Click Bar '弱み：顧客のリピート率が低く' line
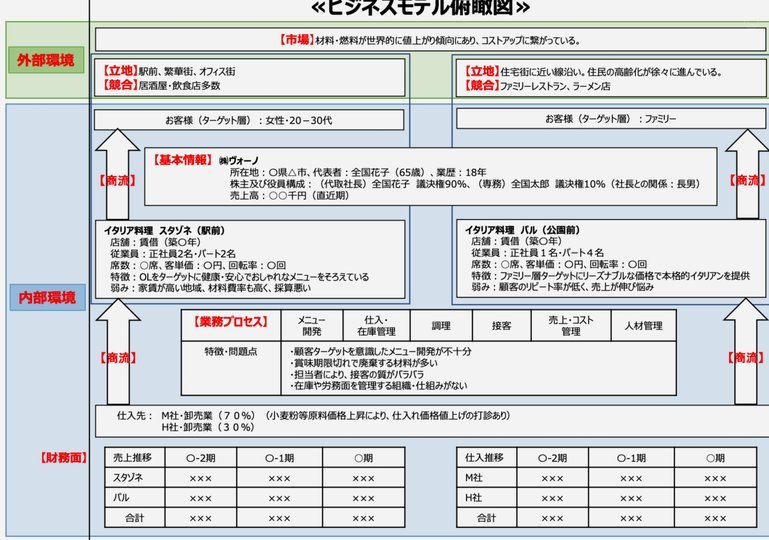 click(x=562, y=287)
